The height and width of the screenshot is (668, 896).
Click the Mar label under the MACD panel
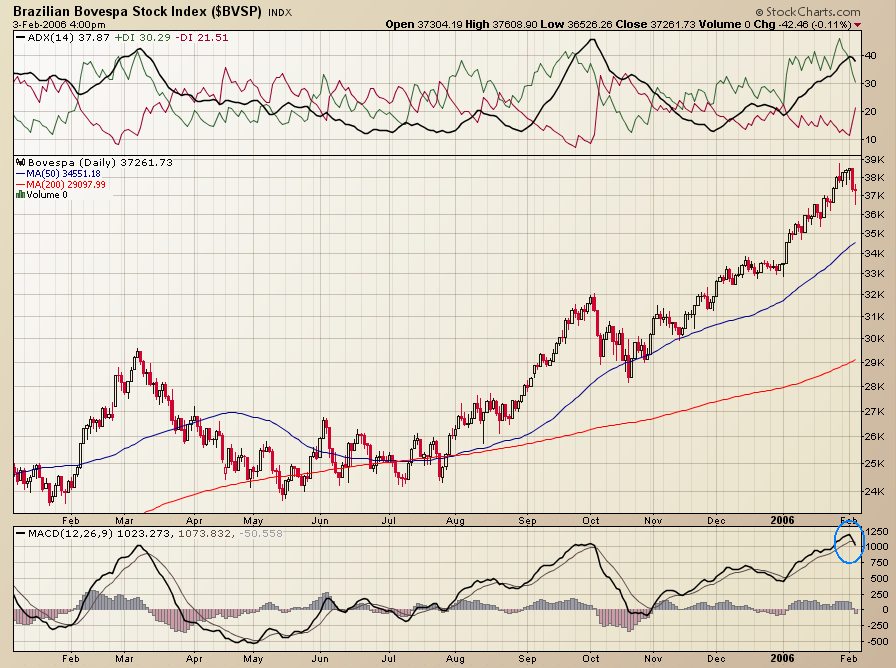(124, 658)
